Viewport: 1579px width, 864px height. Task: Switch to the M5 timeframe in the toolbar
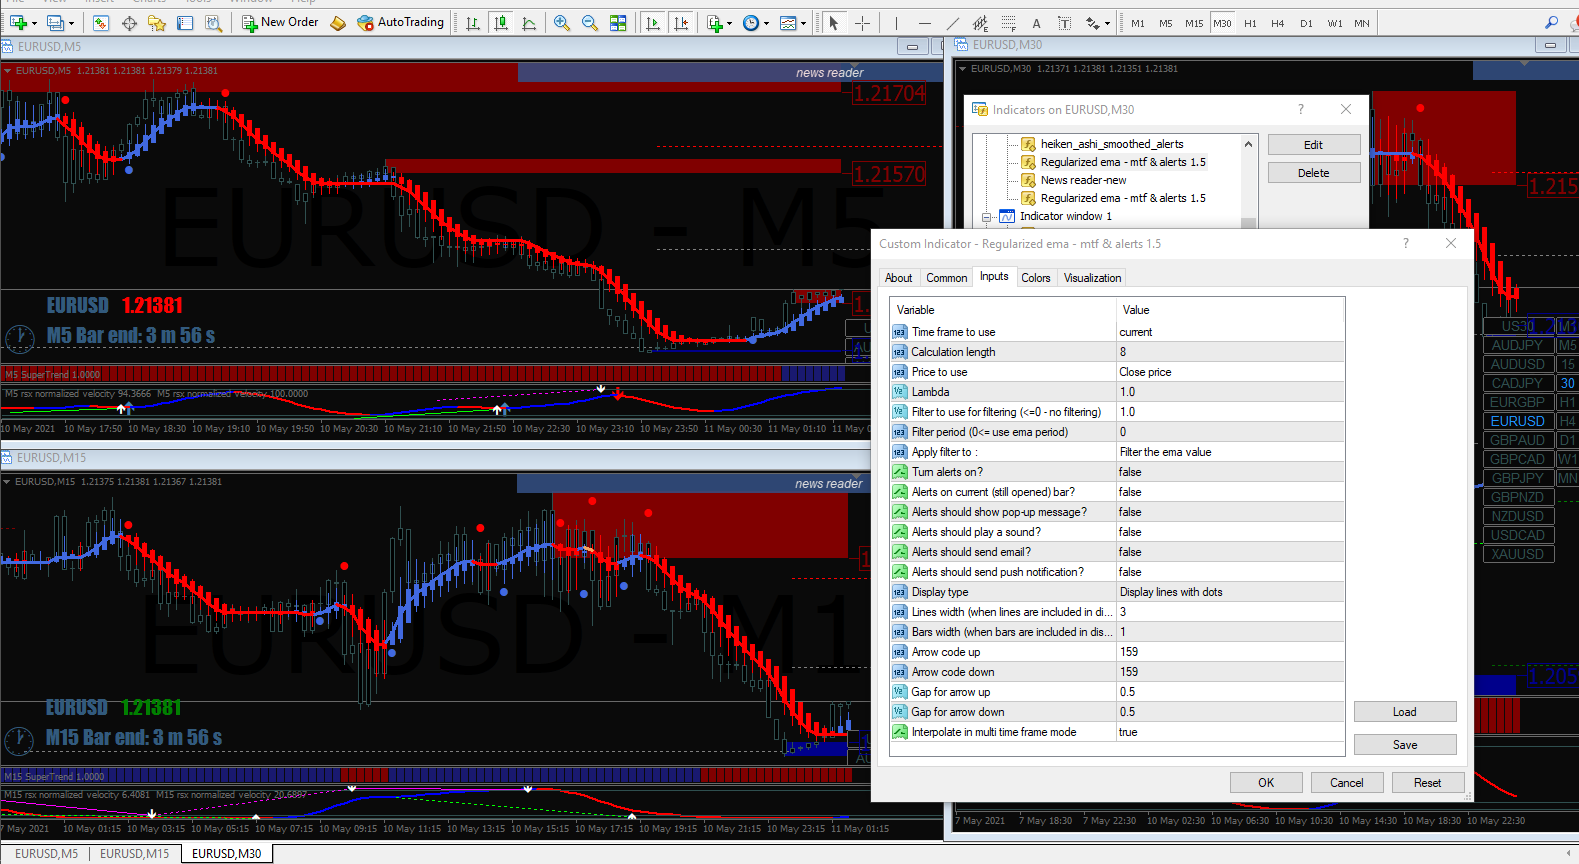1166,23
